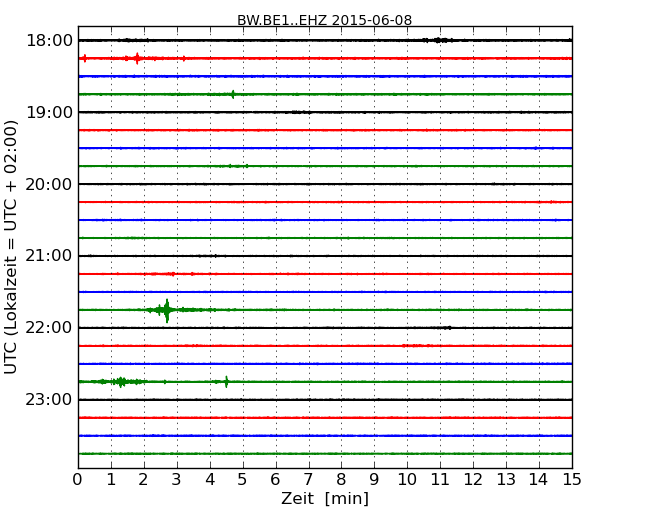The width and height of the screenshot is (650, 520).
Task: Click the plot title BW.BE1..EHZ 2015-06-08
Action: point(324,20)
